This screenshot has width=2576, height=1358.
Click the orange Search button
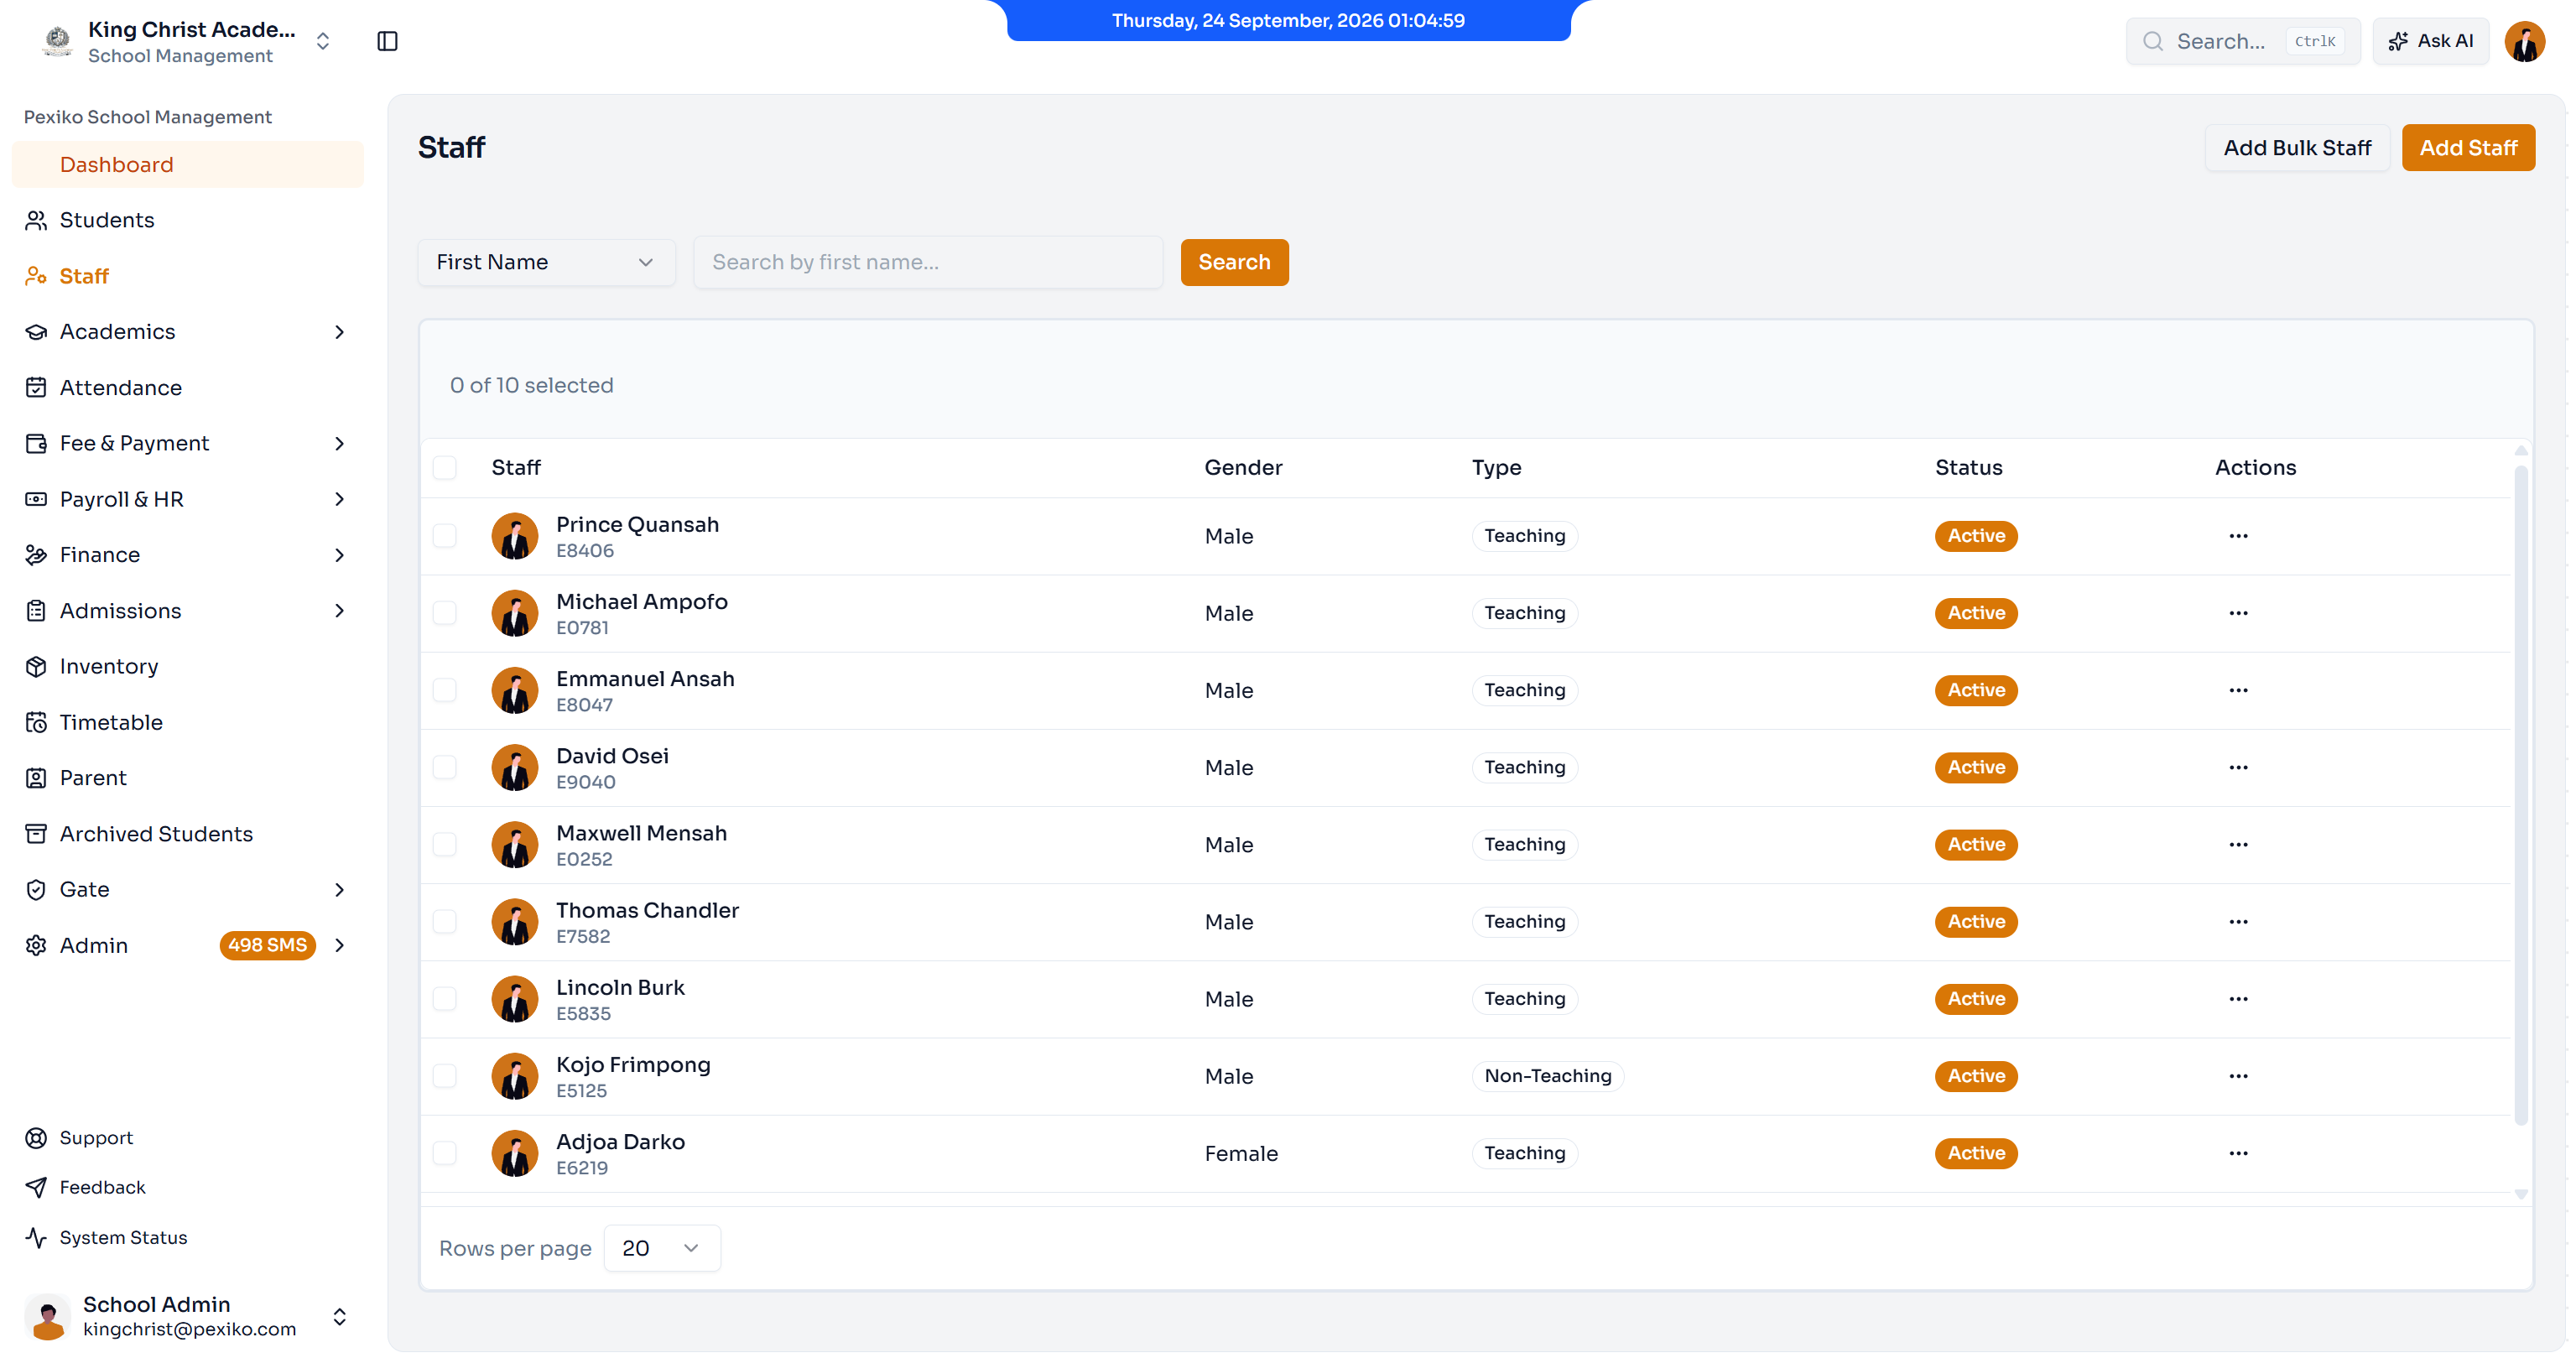(1234, 262)
